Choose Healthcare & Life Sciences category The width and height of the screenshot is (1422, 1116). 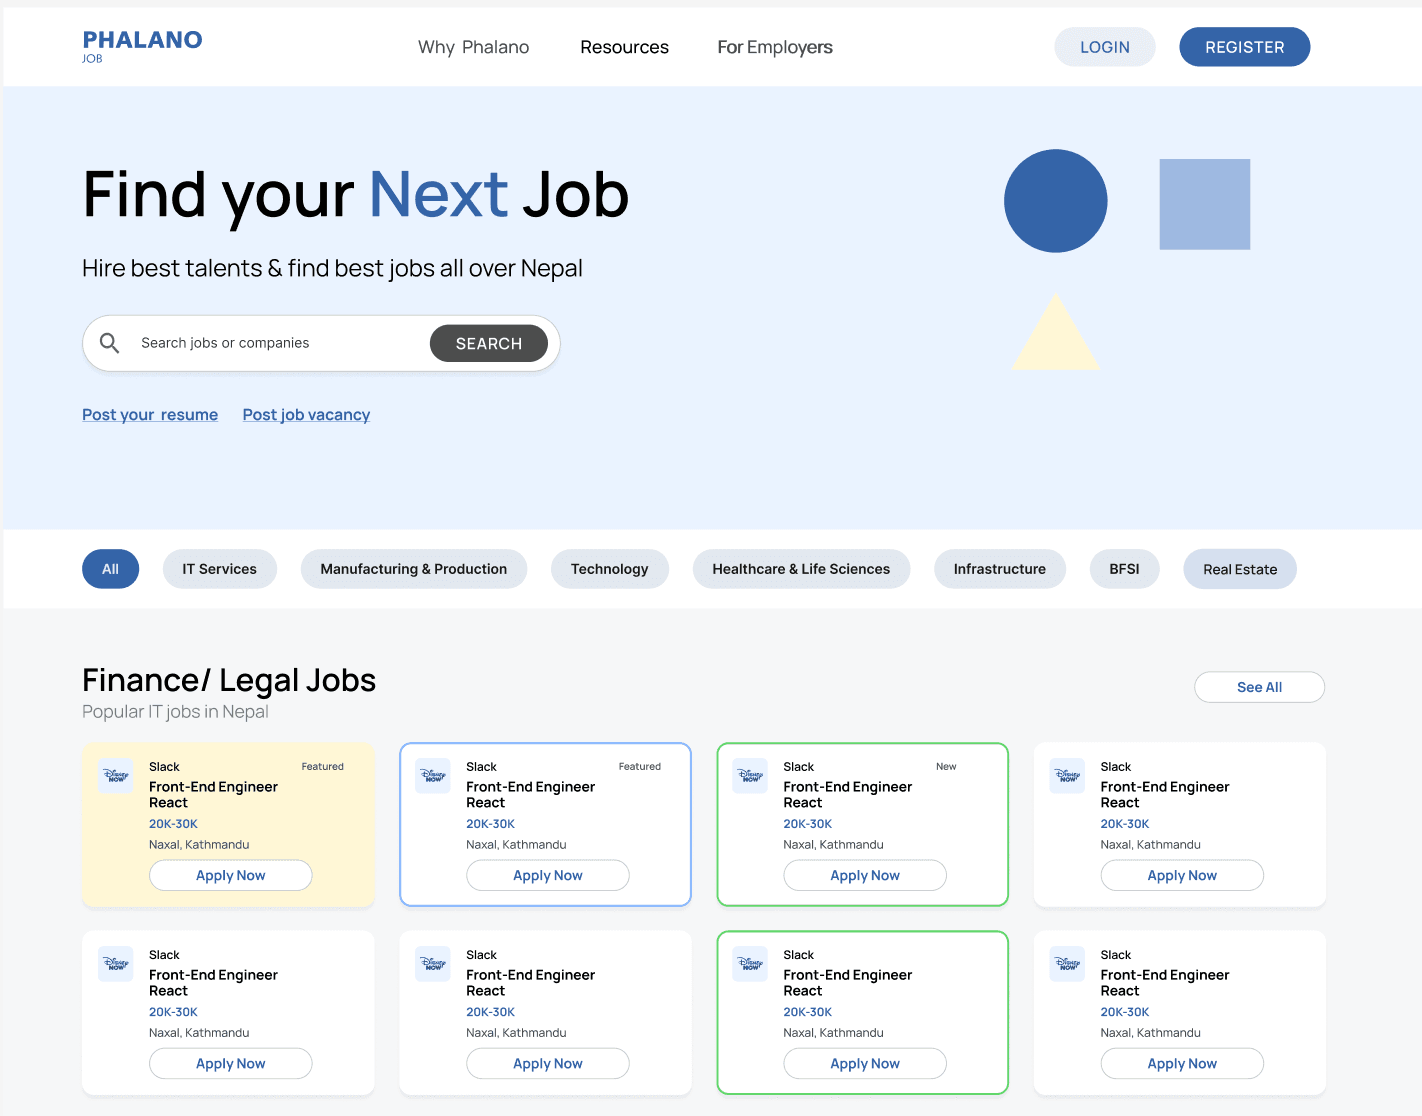click(x=800, y=569)
